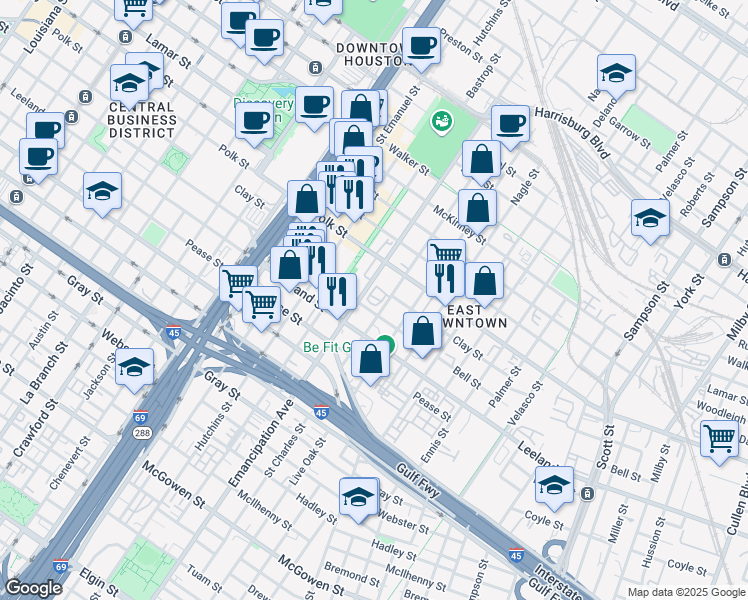Click the Map data ©2025 Google attribution
Image resolution: width=748 pixels, height=600 pixels.
pyautogui.click(x=687, y=592)
